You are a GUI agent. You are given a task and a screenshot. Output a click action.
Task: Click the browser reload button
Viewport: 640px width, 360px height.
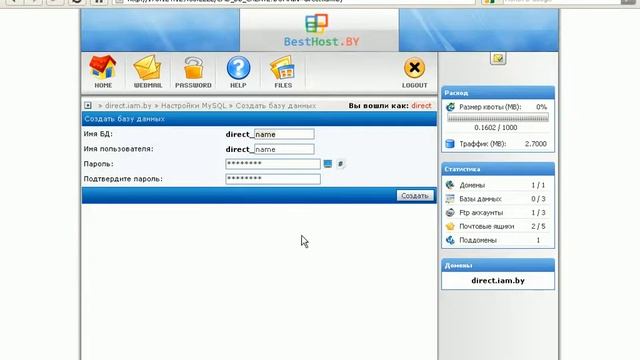click(77, 1)
